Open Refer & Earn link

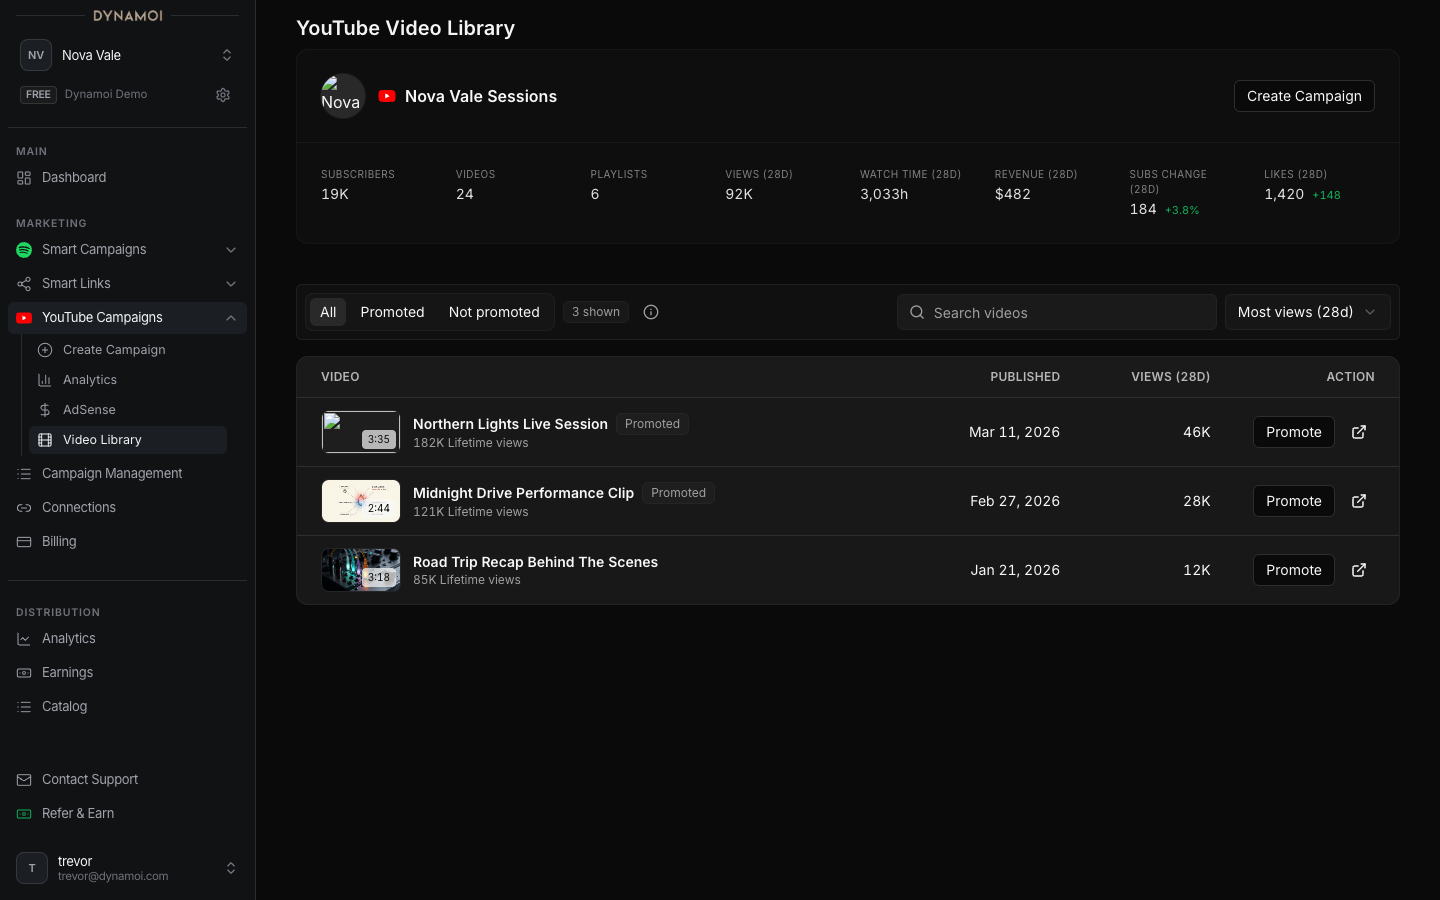point(127,814)
